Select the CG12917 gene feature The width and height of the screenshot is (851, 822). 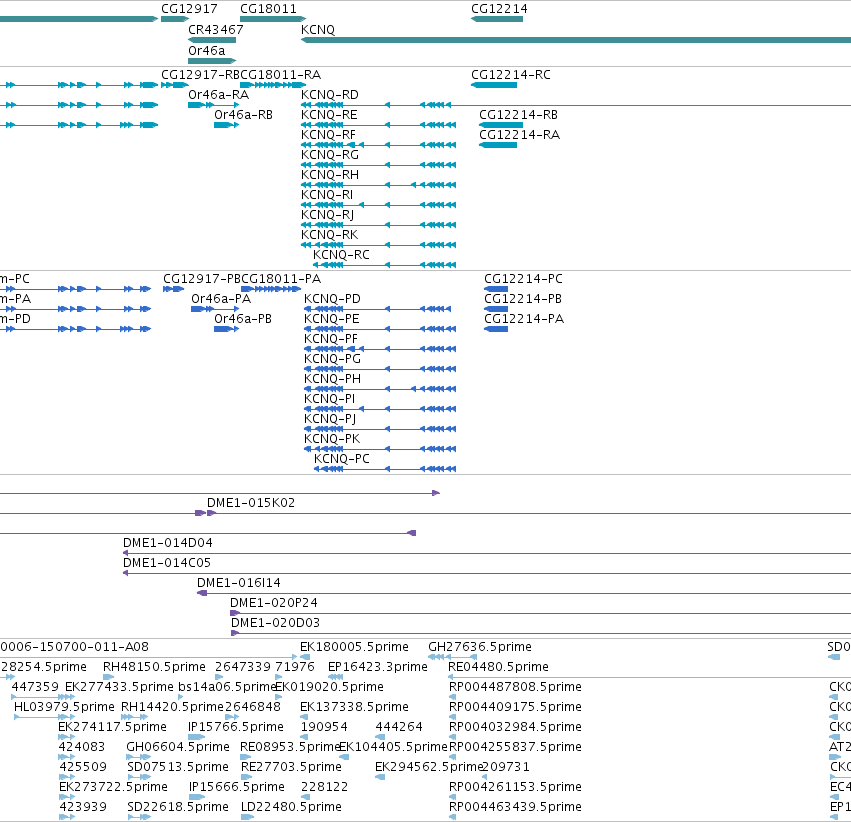pos(175,19)
